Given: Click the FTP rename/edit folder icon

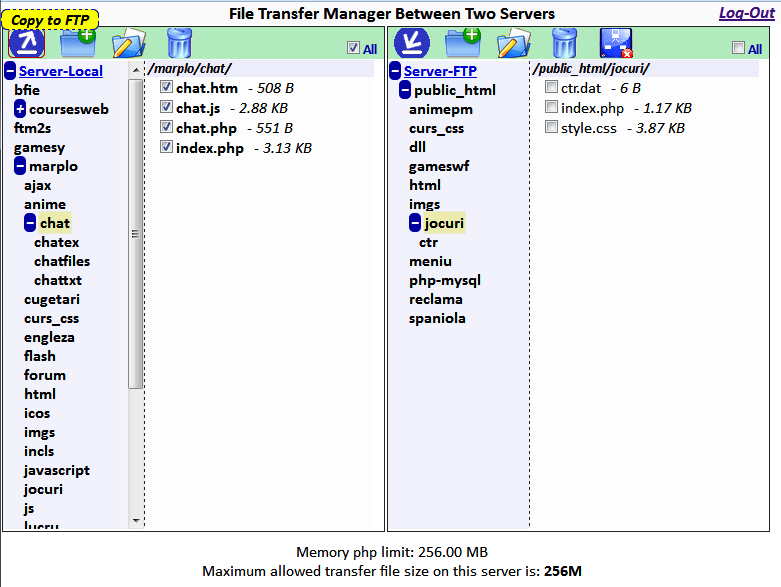Looking at the screenshot, I should point(514,43).
